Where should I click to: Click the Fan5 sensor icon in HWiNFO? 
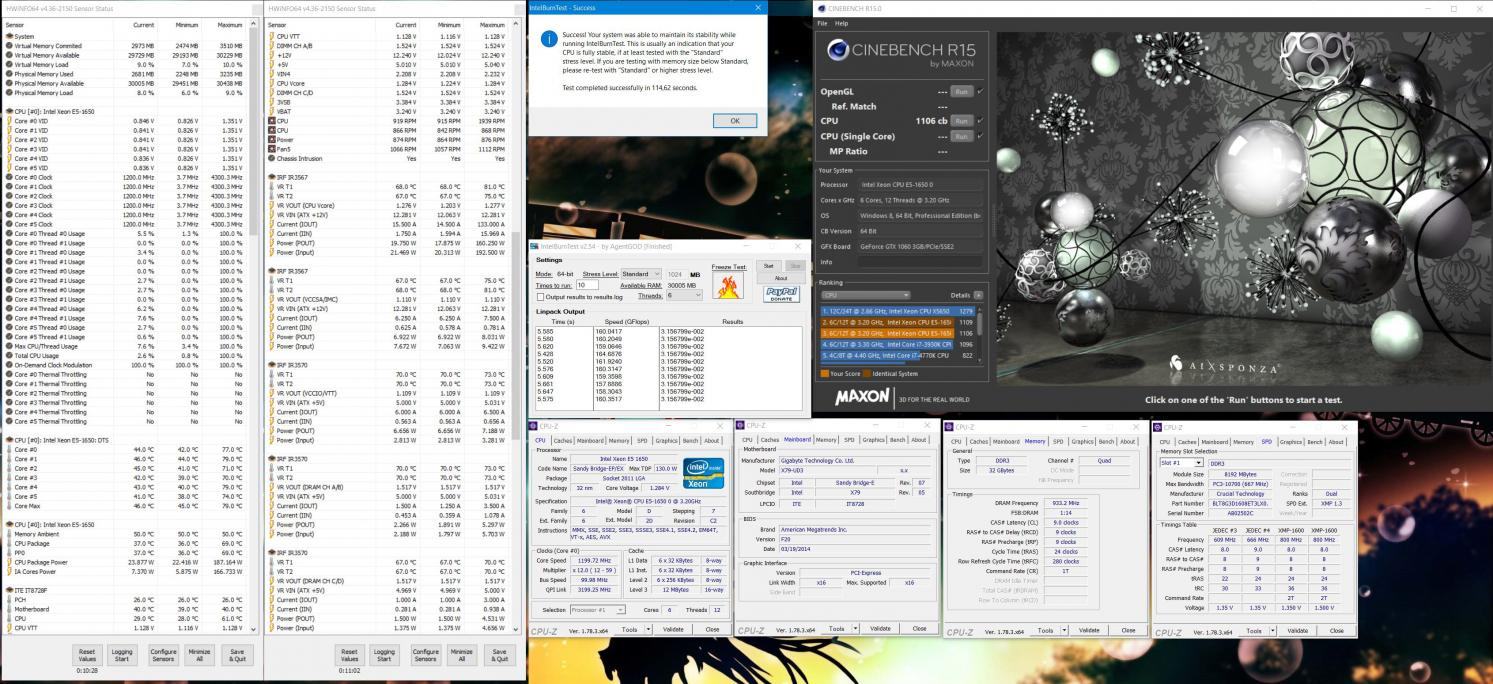pos(273,149)
